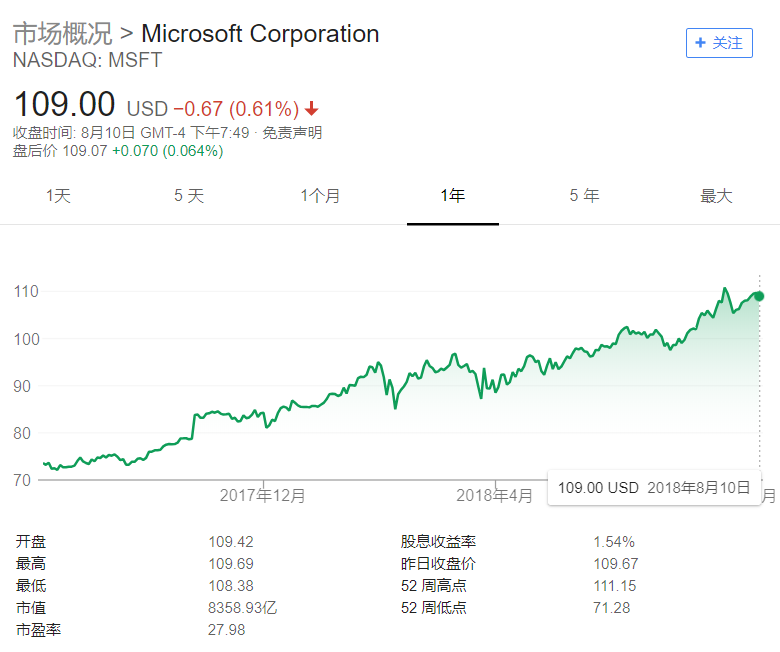Viewport: 780px width, 652px height.
Task: Open the 1个月 chart range
Action: click(320, 195)
